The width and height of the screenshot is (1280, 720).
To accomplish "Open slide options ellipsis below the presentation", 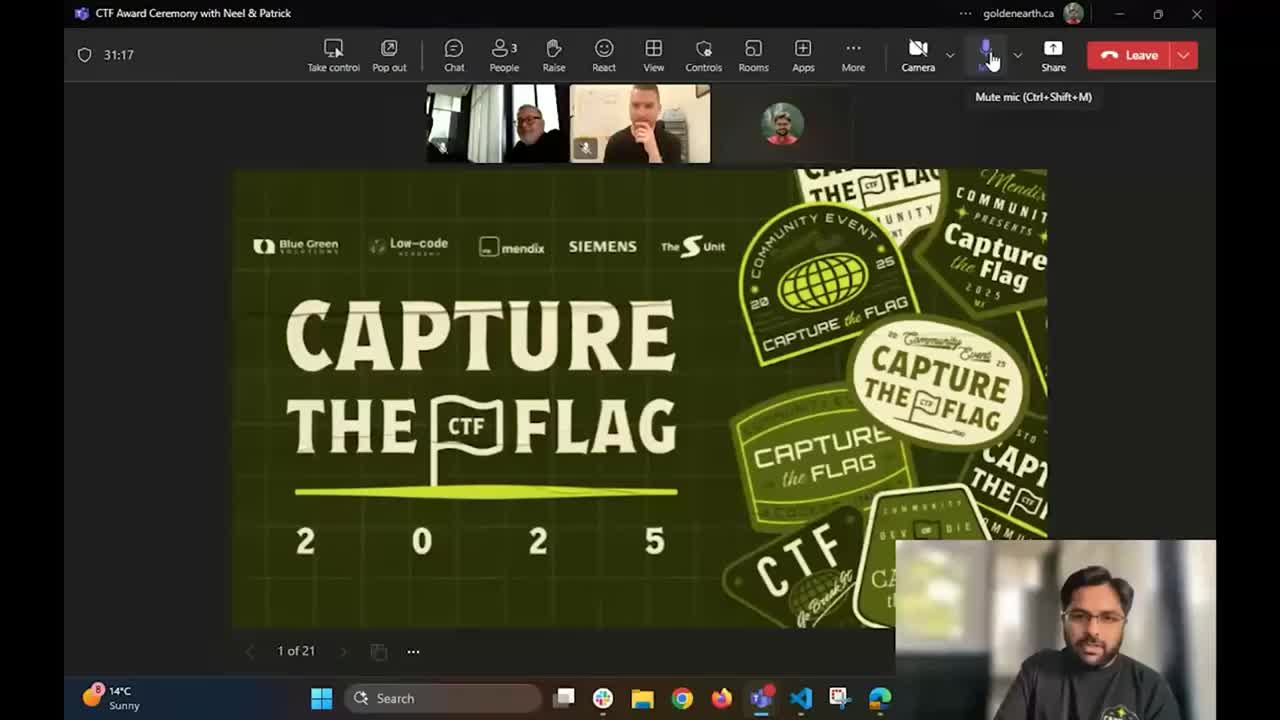I will 413,651.
